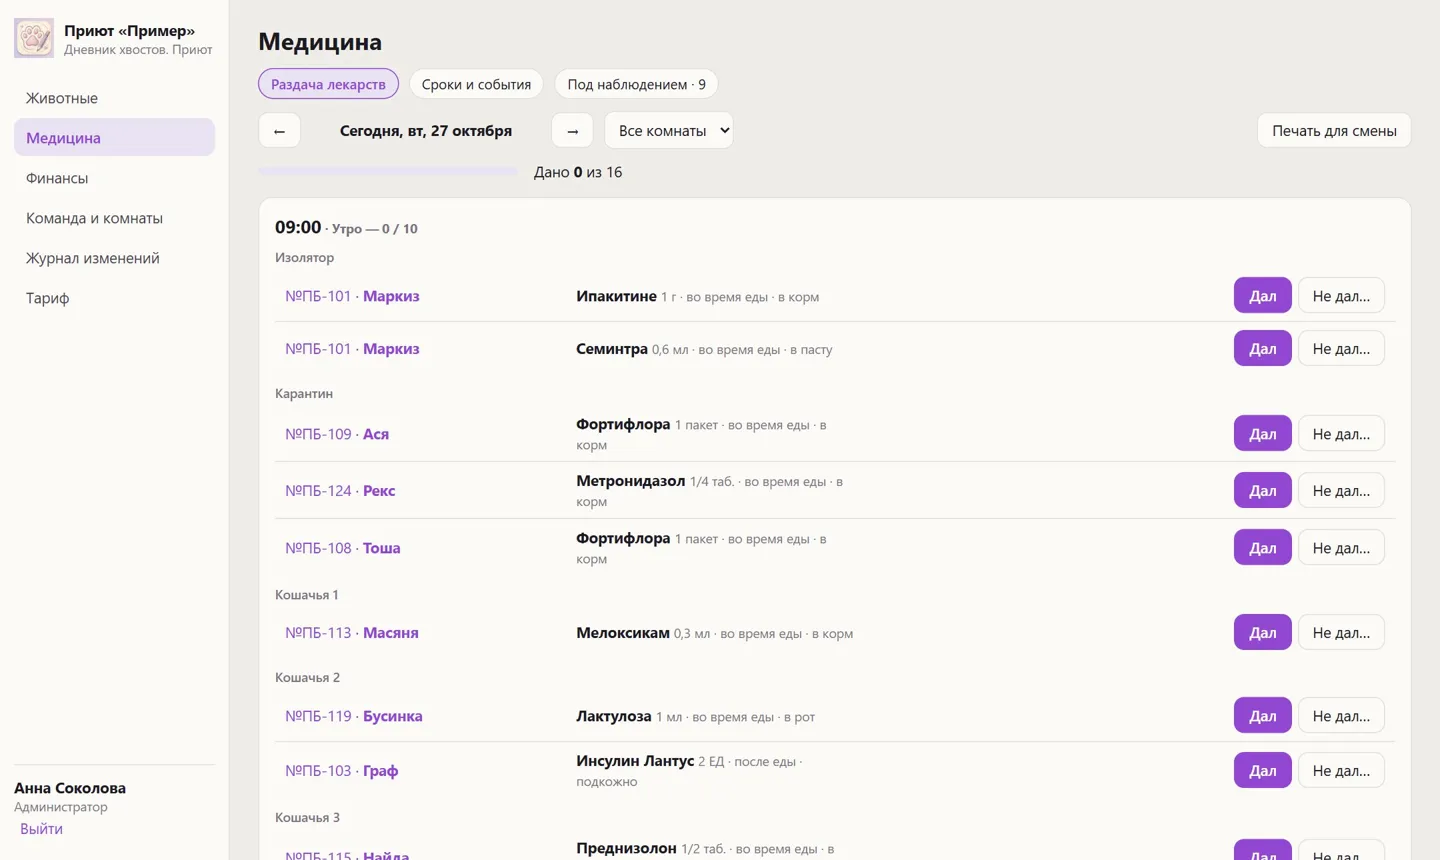Open animal card №ПБ-109 Ася
The height and width of the screenshot is (860, 1440).
[337, 434]
